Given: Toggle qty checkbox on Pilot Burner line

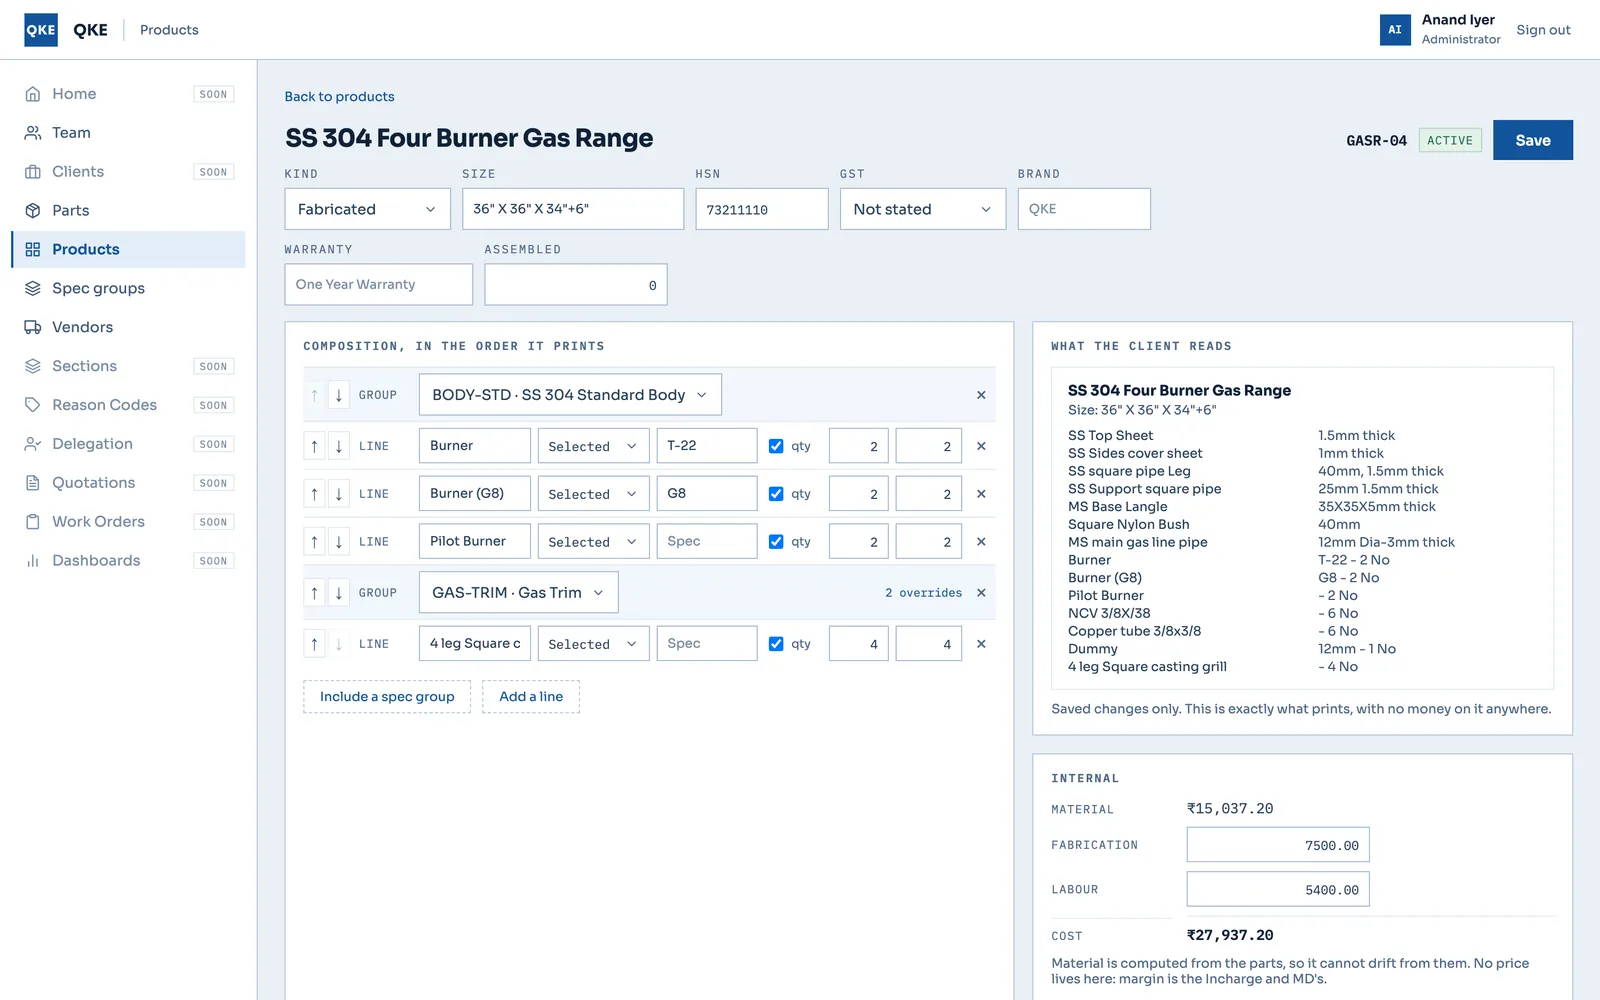Looking at the screenshot, I should click(776, 542).
